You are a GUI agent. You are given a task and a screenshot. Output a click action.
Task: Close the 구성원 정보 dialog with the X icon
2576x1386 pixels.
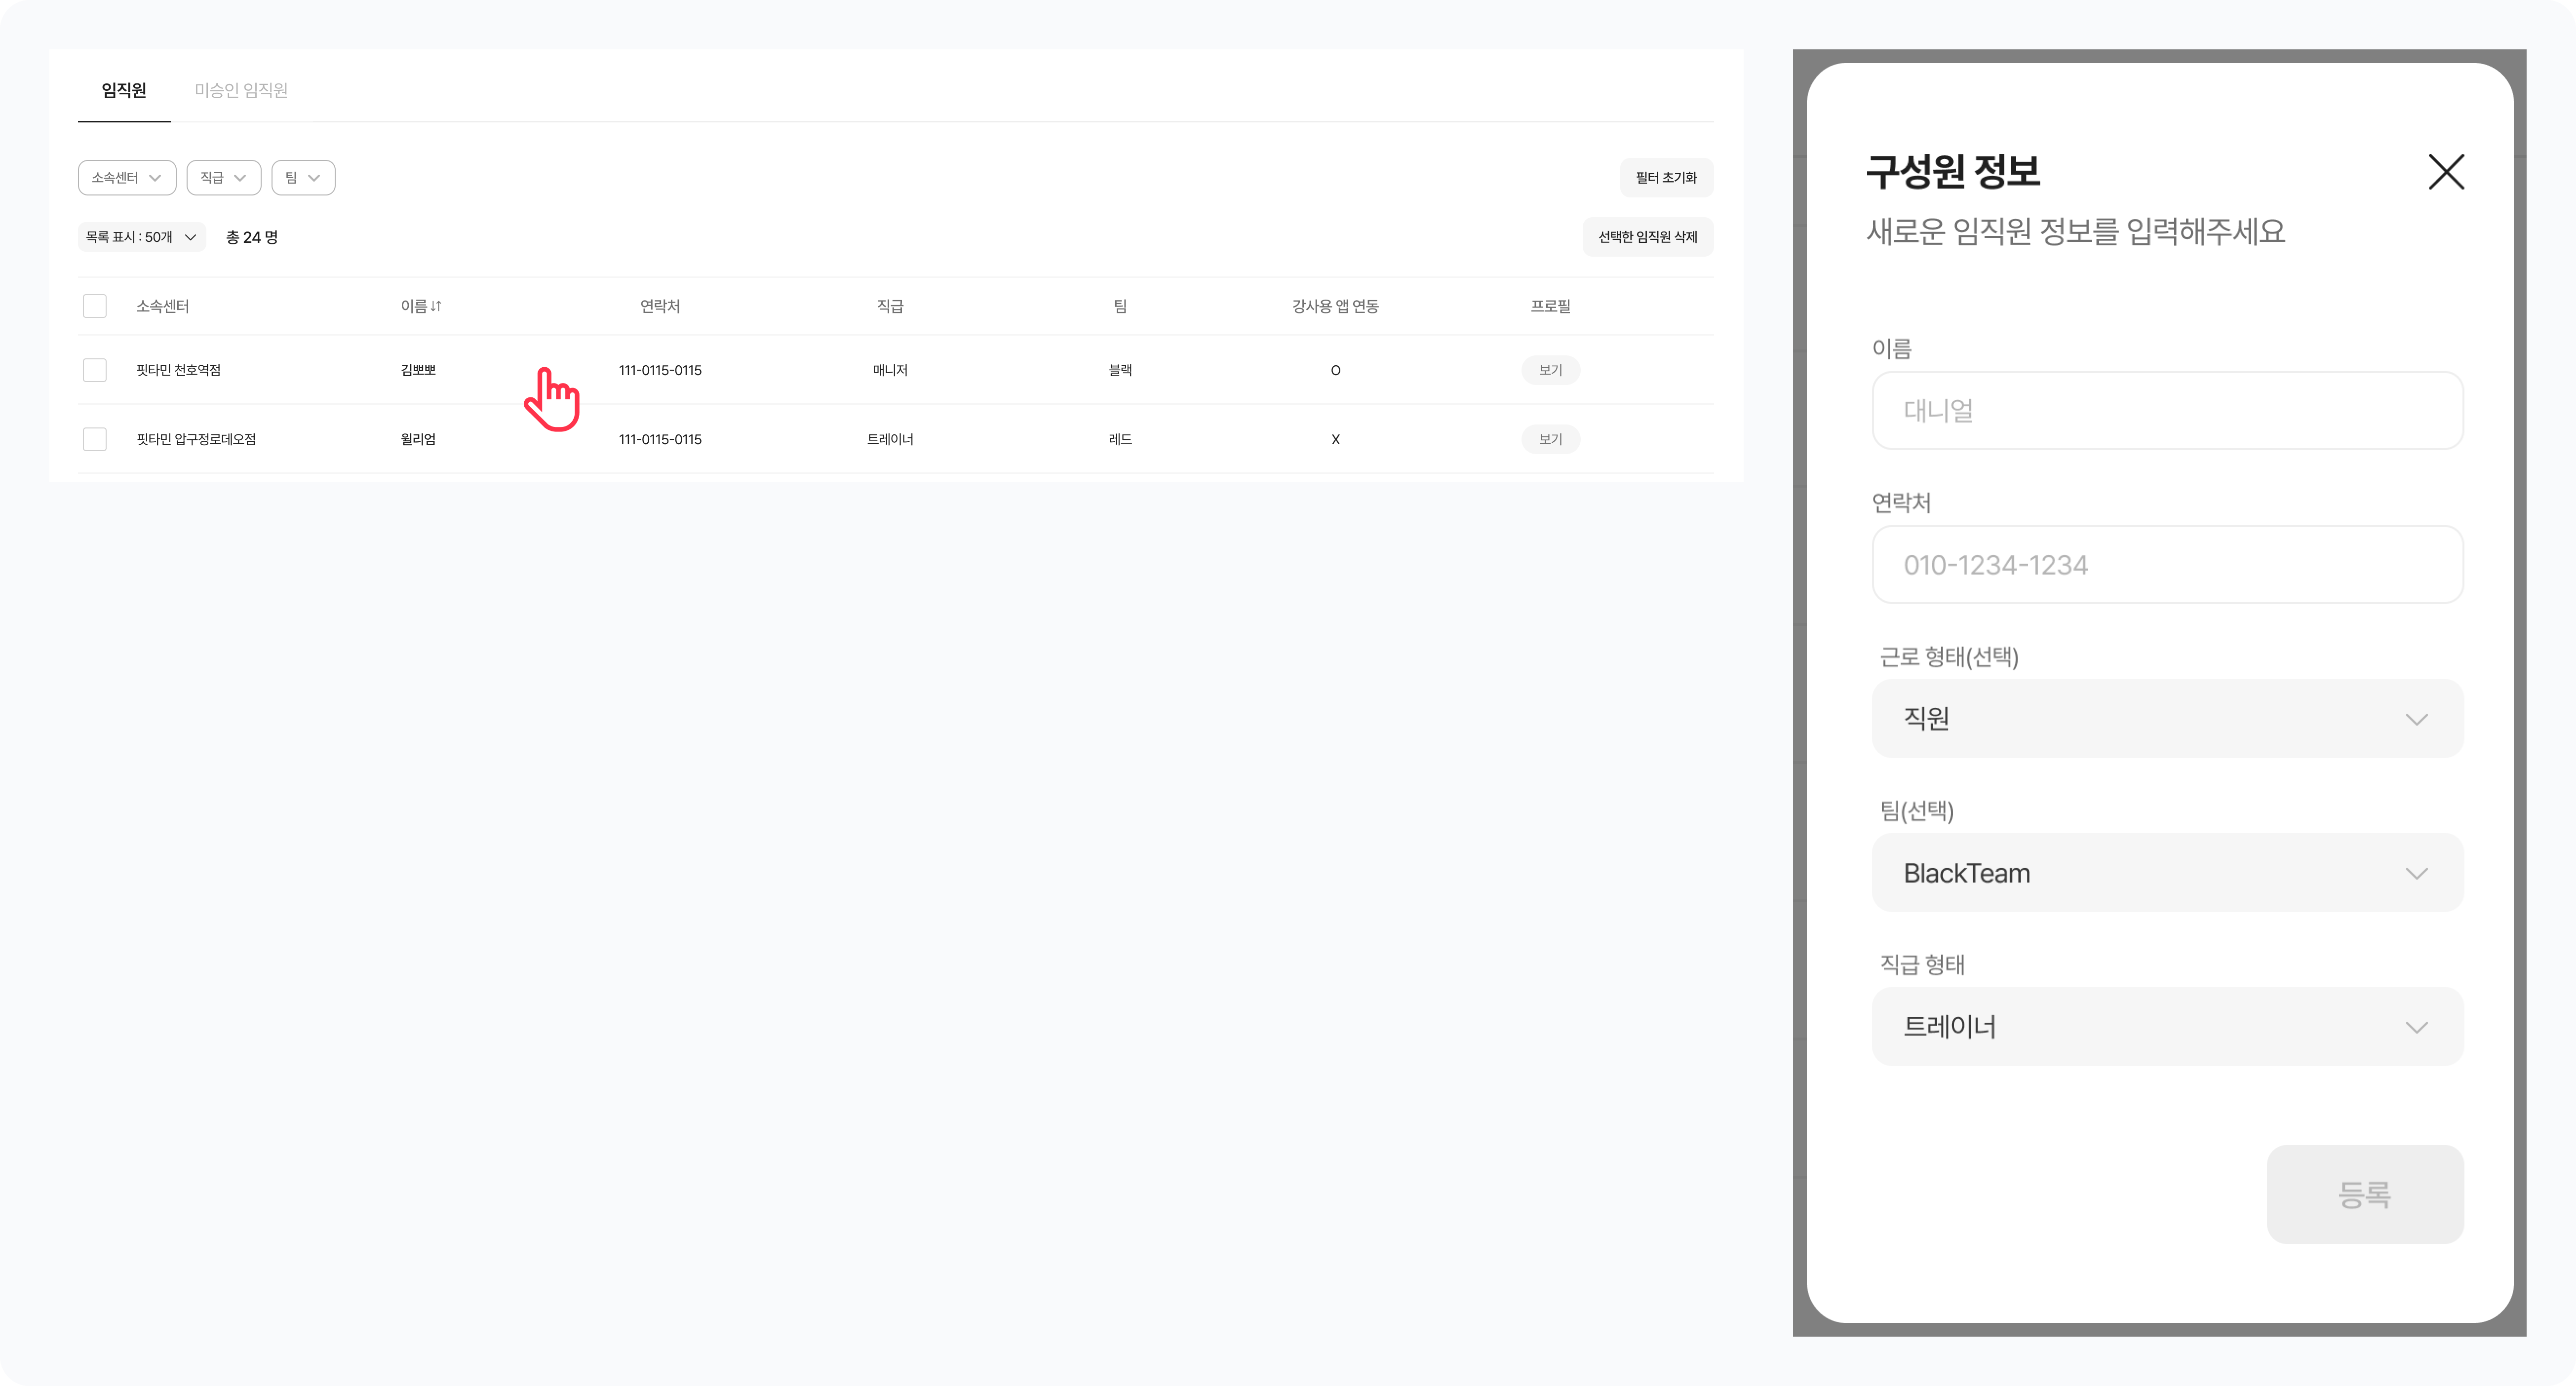[x=2446, y=172]
